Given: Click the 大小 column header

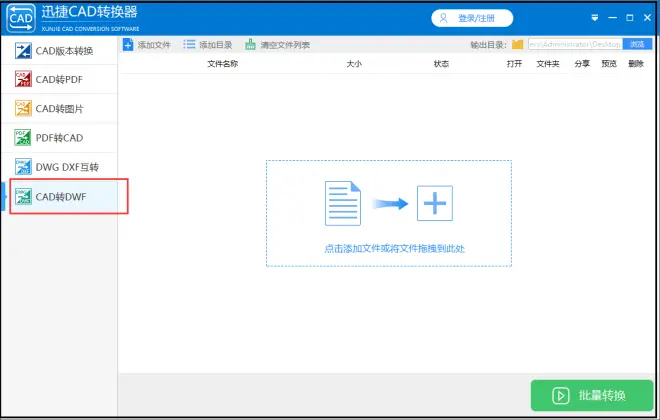Looking at the screenshot, I should pos(354,64).
